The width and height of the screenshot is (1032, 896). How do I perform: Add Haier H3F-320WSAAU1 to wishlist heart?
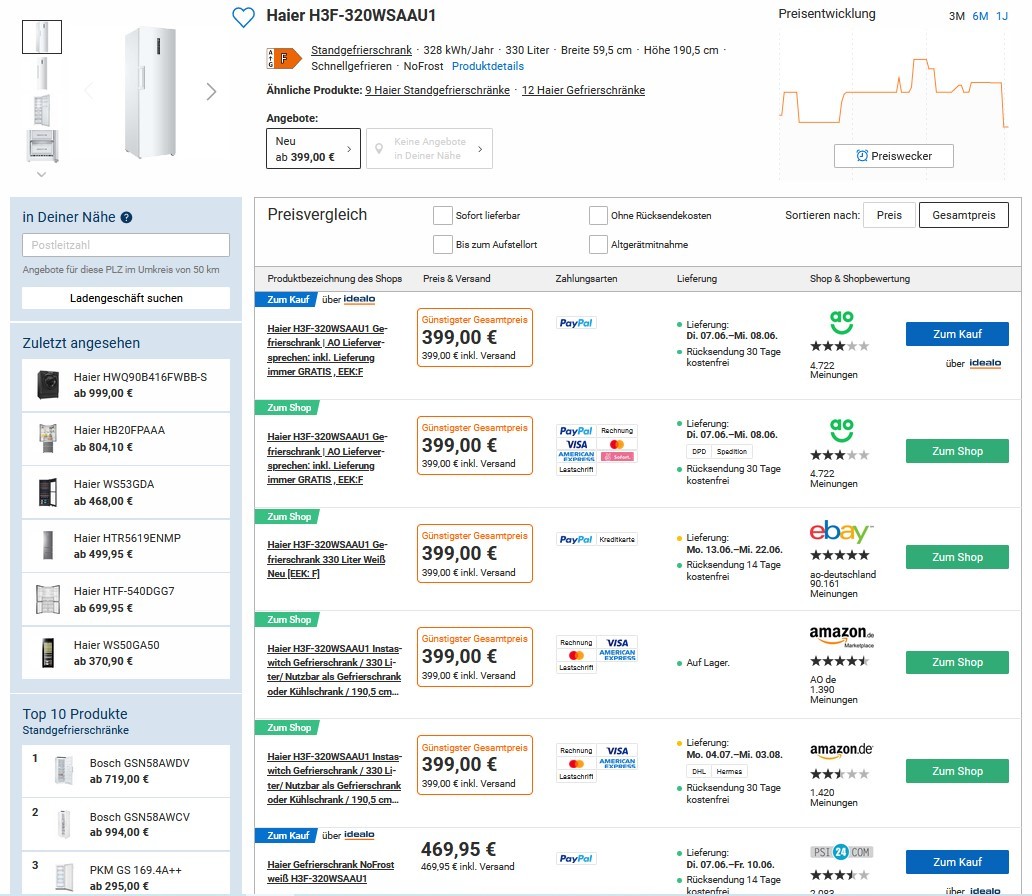point(244,17)
